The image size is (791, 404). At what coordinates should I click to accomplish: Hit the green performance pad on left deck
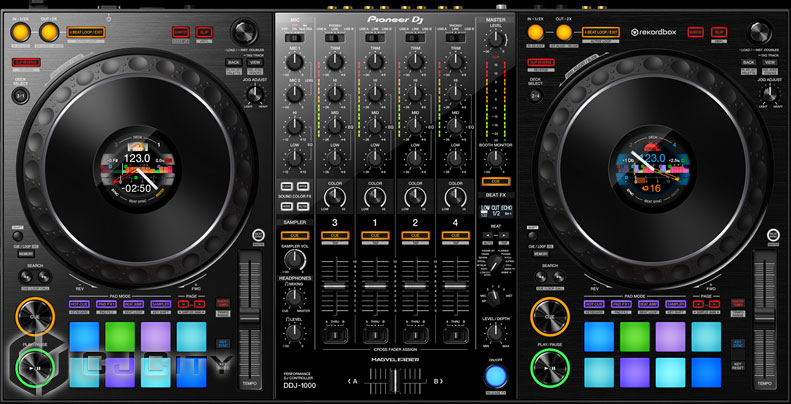(x=121, y=336)
